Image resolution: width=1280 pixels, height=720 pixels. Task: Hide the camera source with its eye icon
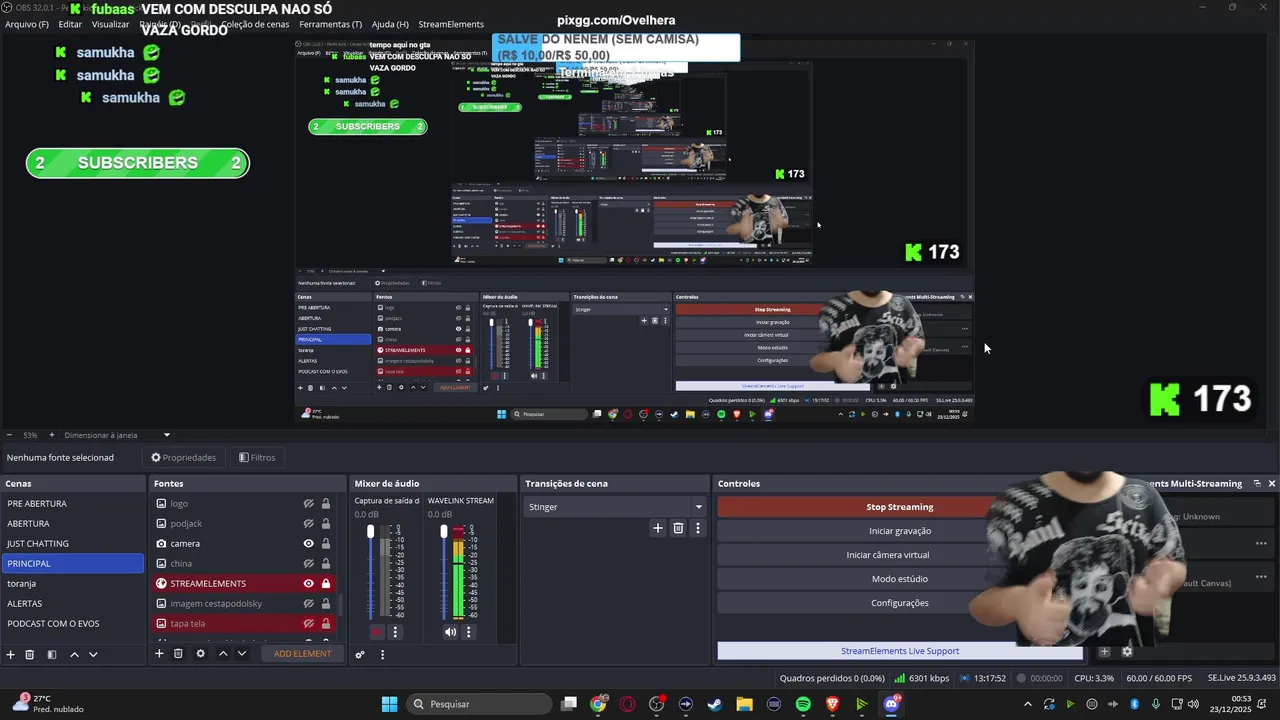pos(309,544)
